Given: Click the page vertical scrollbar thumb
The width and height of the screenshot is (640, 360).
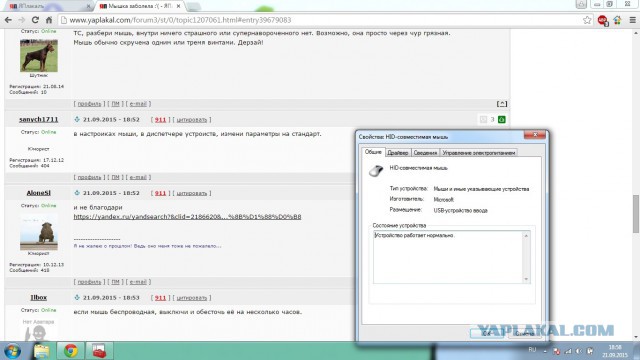Looking at the screenshot, I should (x=636, y=214).
